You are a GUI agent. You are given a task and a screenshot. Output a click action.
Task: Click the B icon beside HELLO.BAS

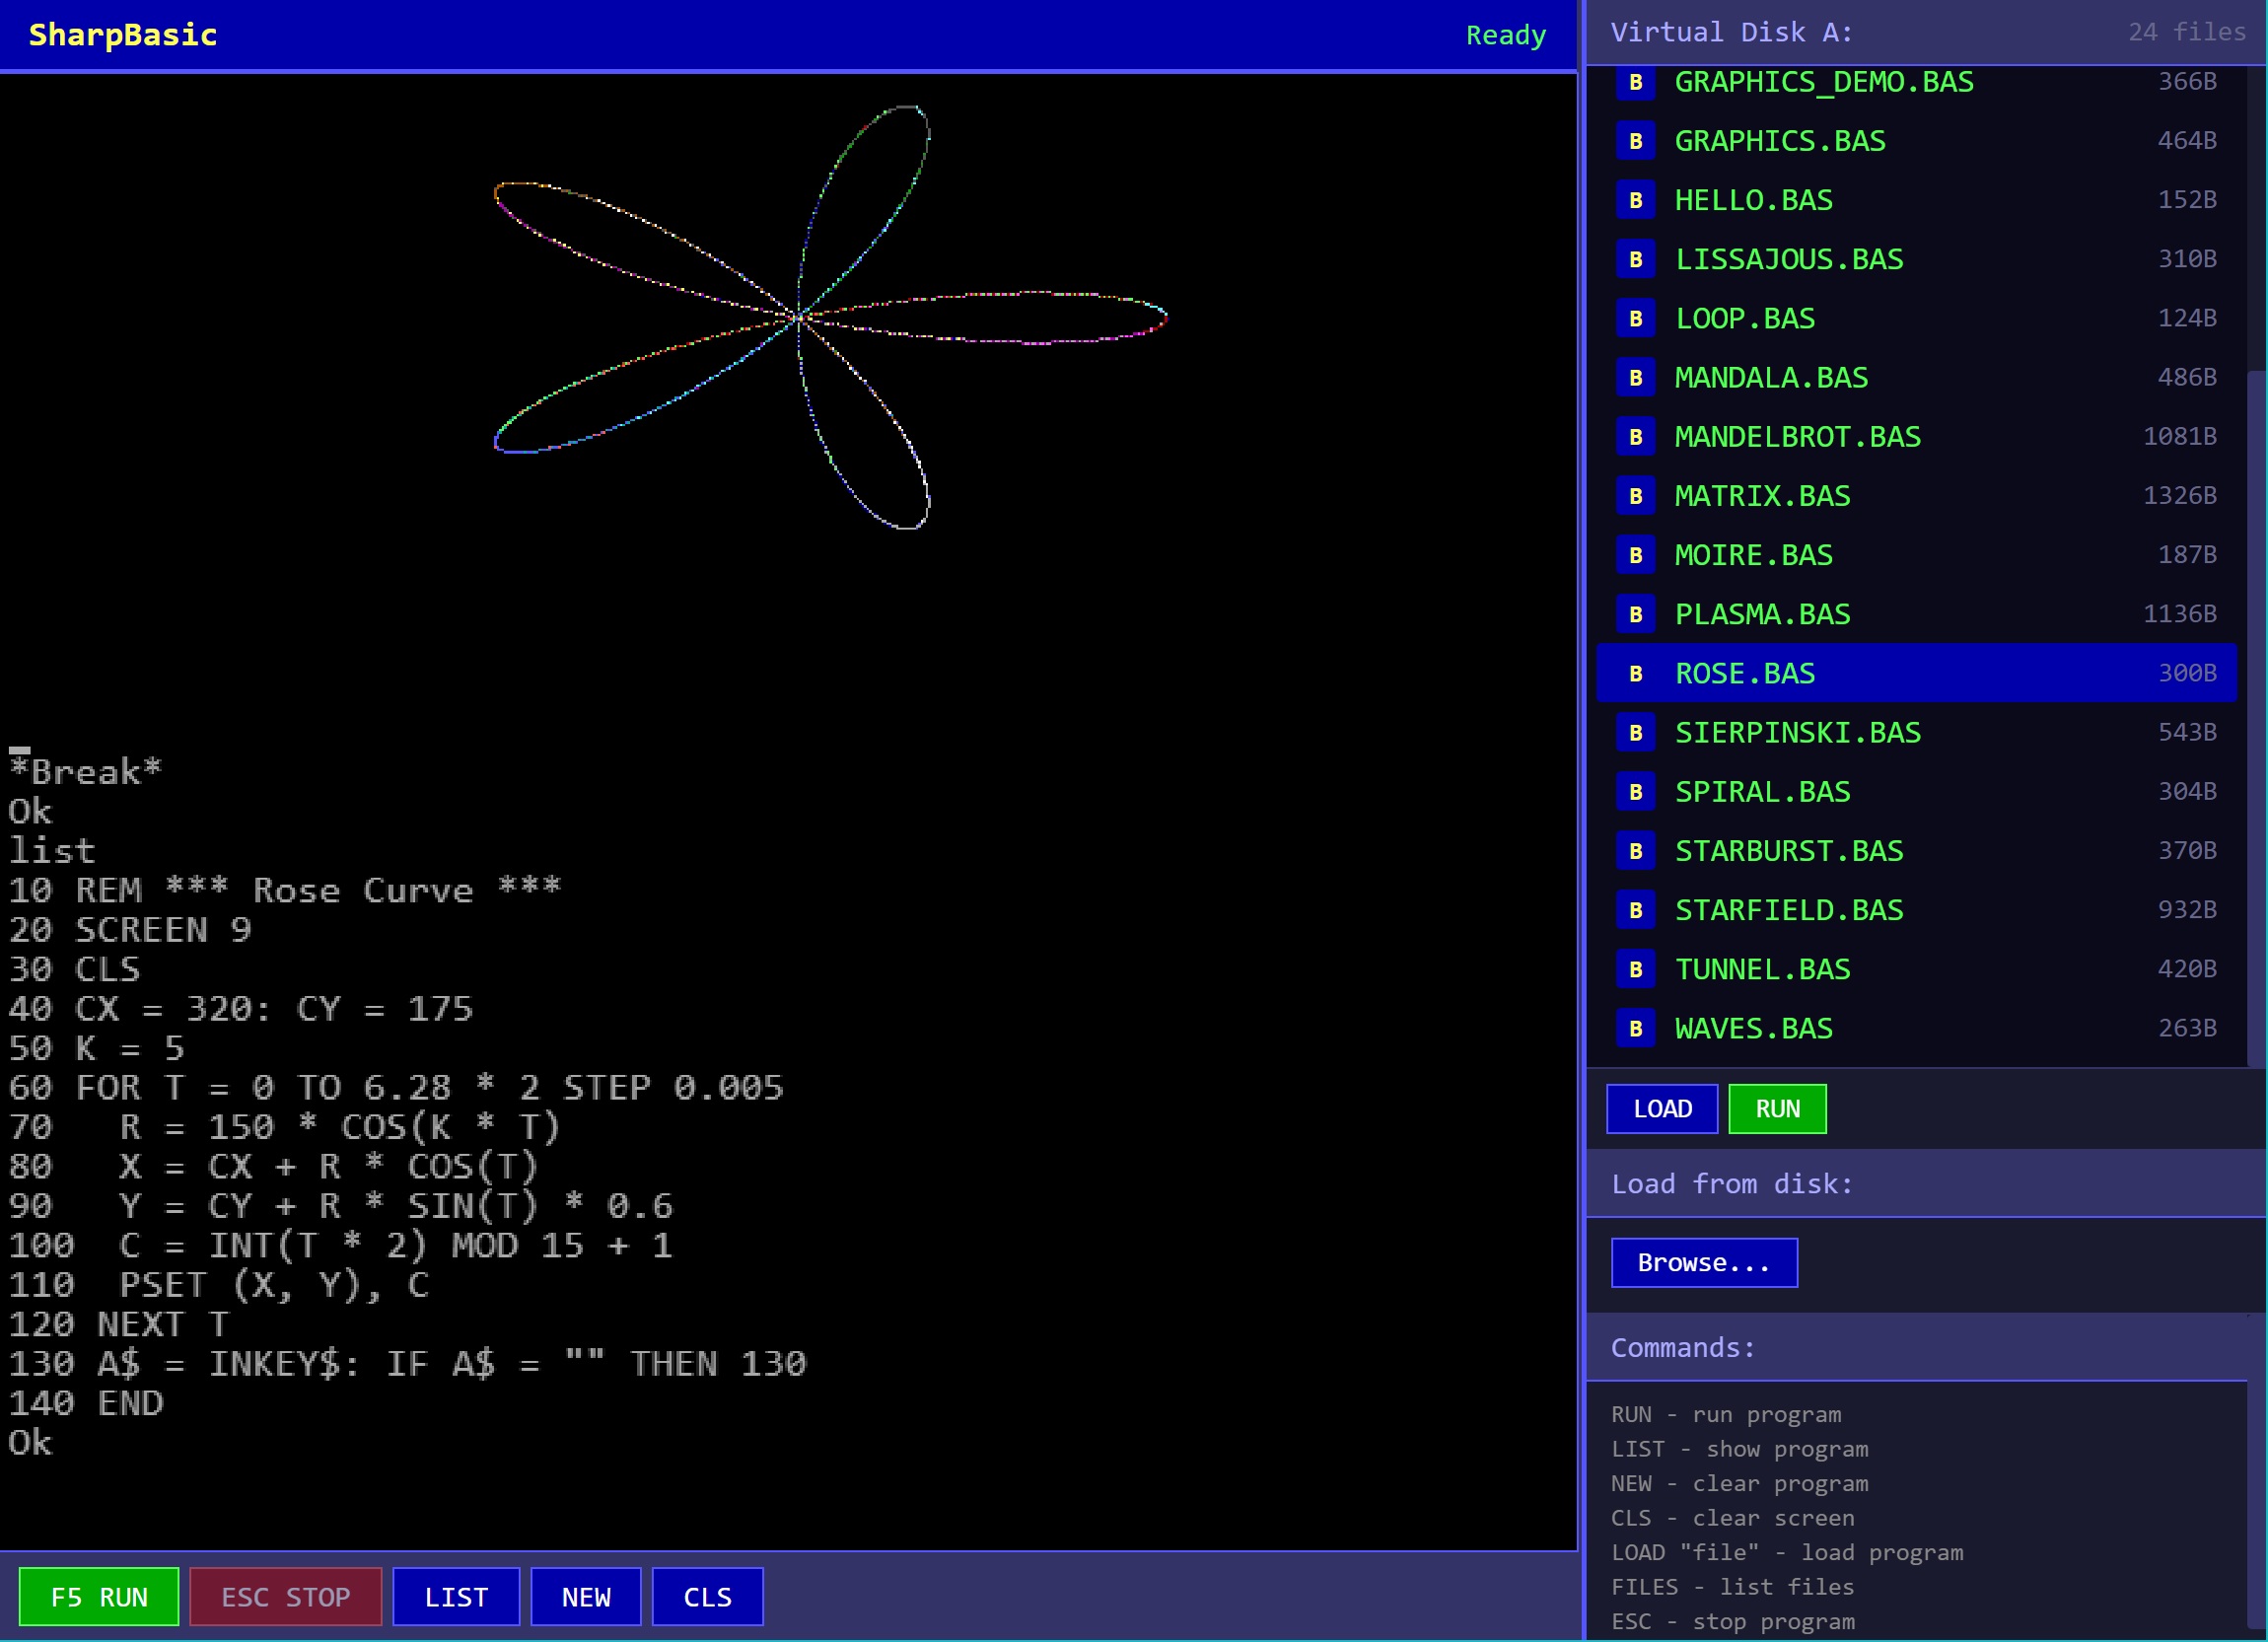pos(1635,200)
